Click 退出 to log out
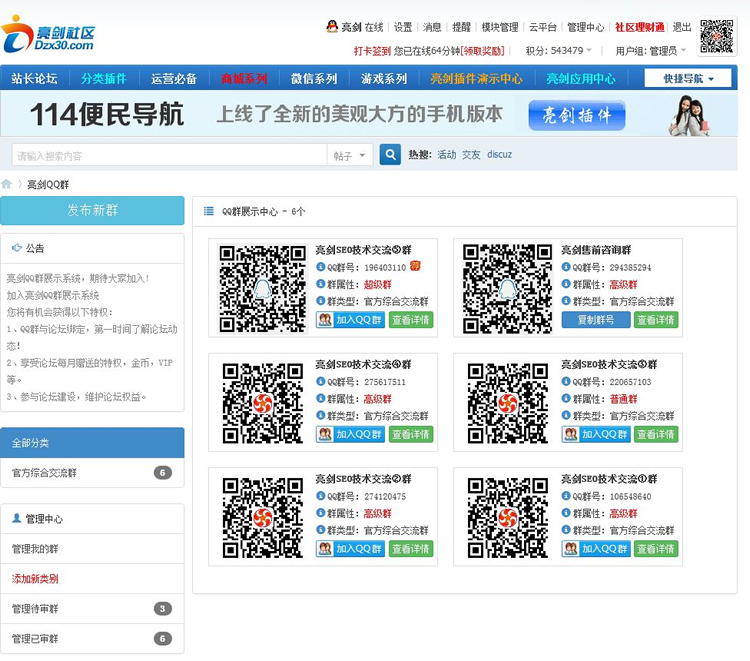The image size is (750, 661). [682, 27]
